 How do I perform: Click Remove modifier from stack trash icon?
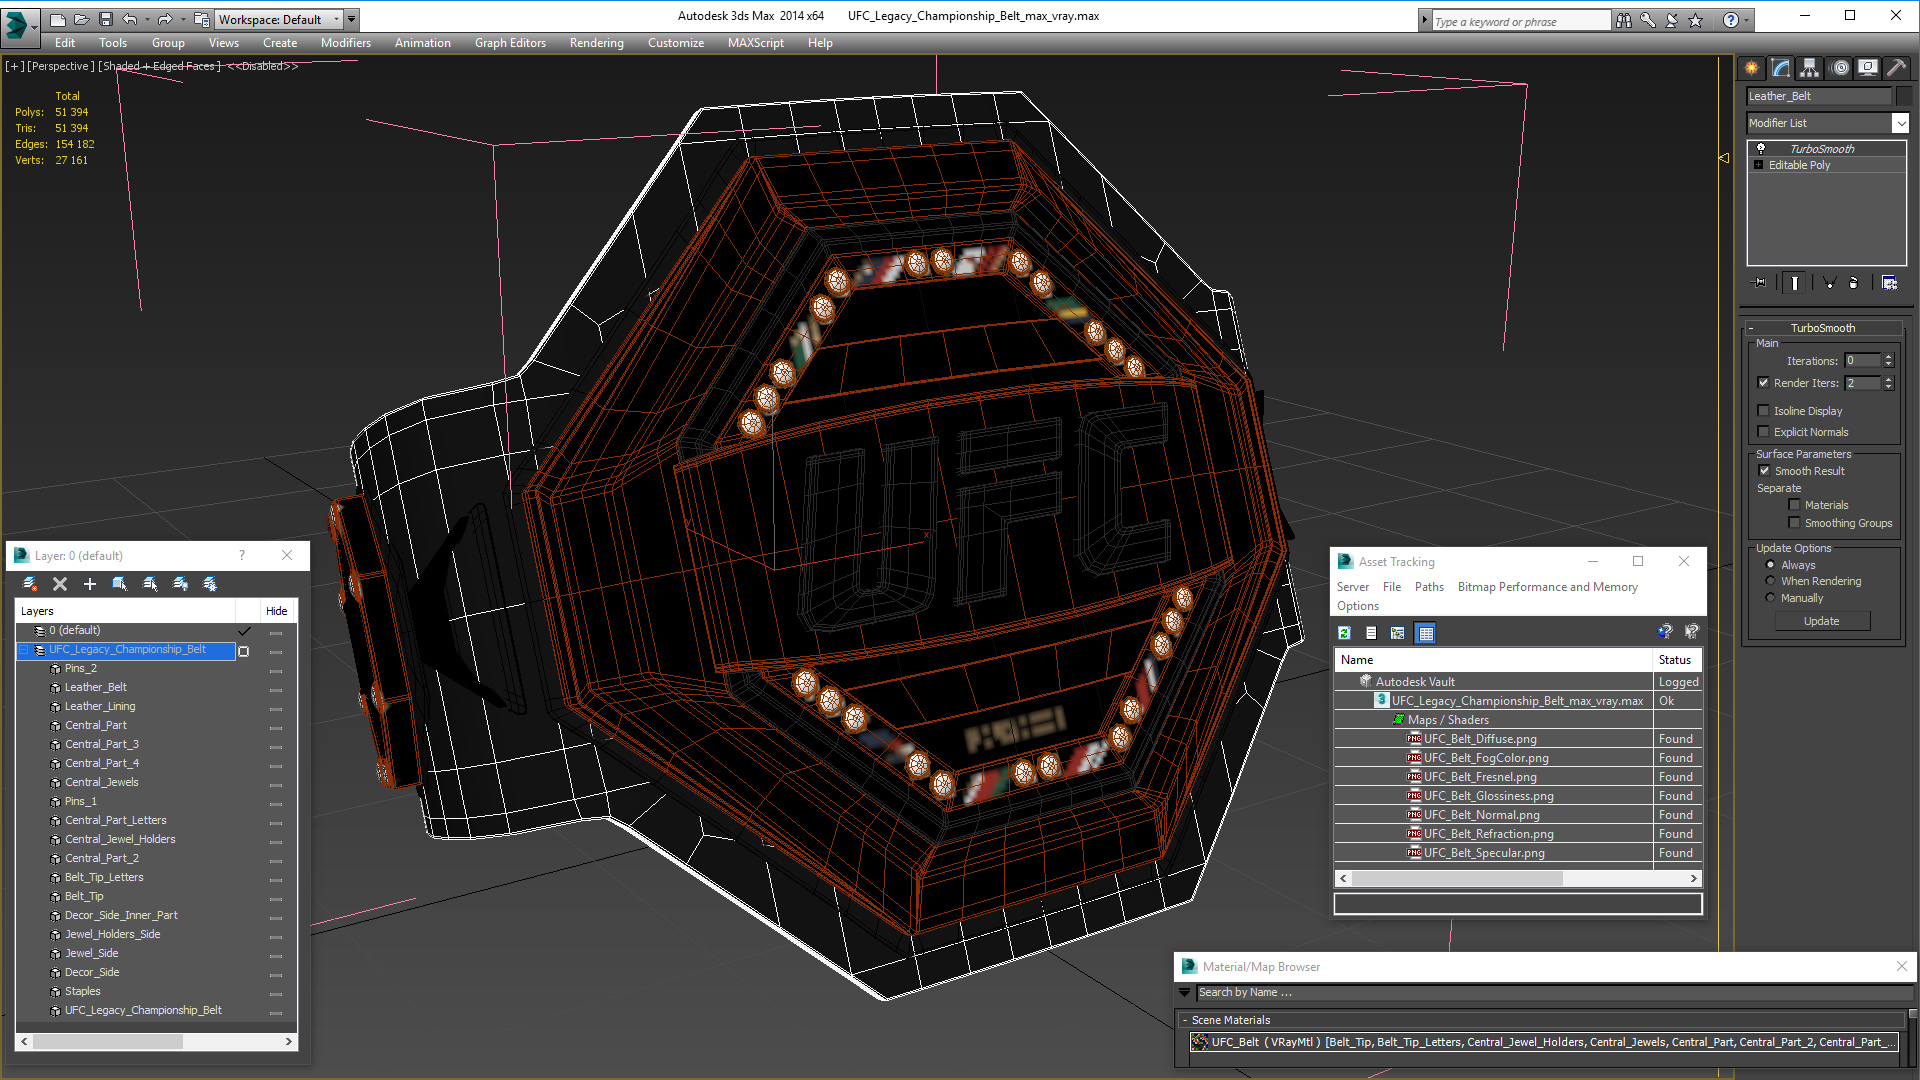point(1853,283)
